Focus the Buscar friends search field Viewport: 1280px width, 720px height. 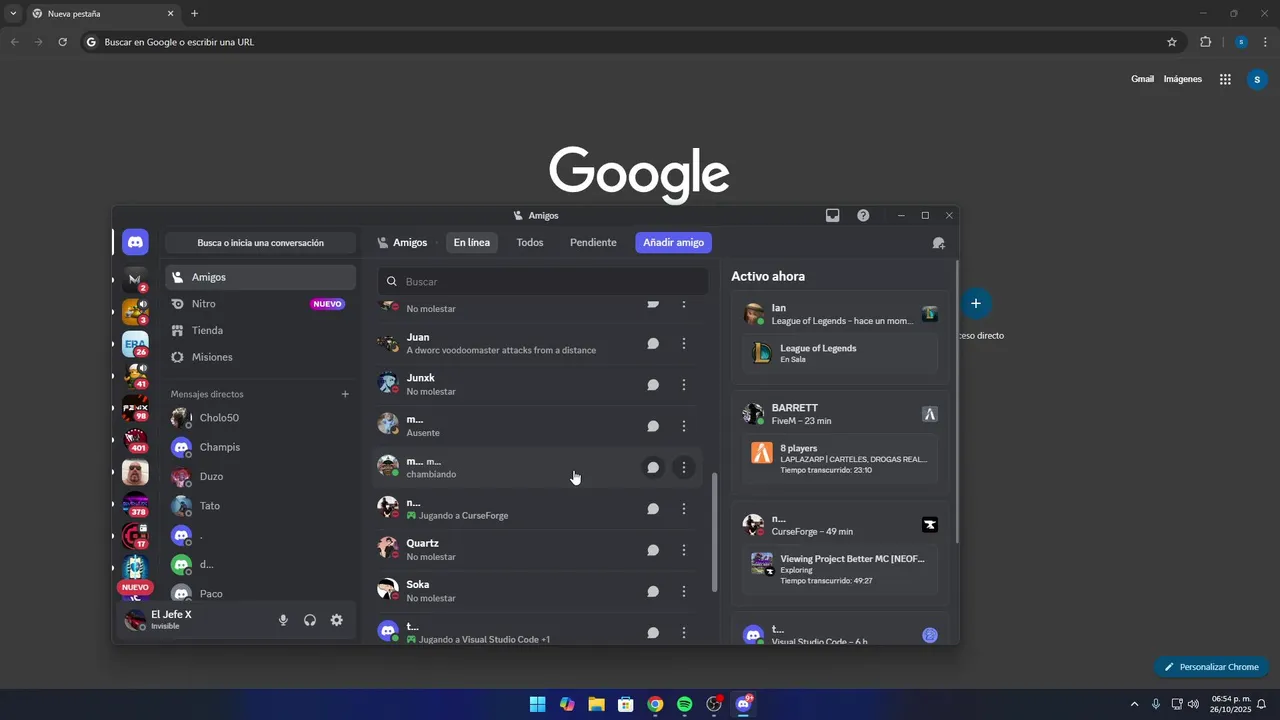coord(543,282)
